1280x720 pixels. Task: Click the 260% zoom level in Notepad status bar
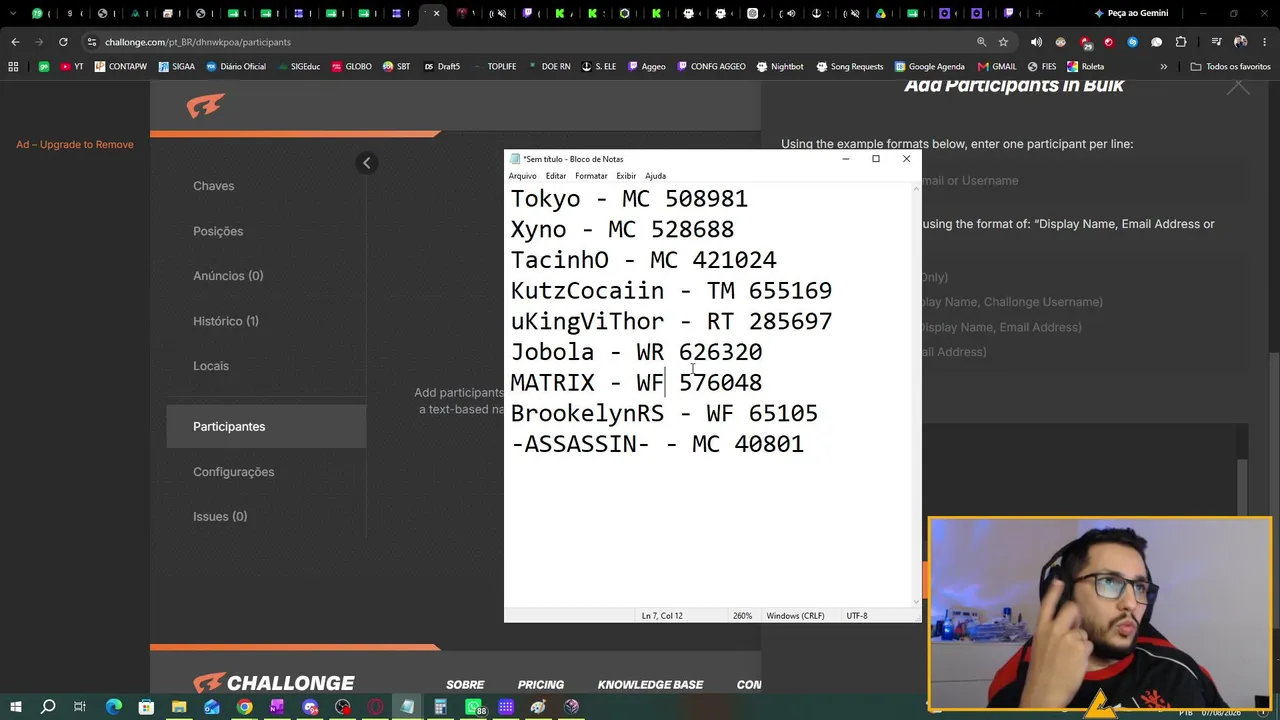point(742,616)
